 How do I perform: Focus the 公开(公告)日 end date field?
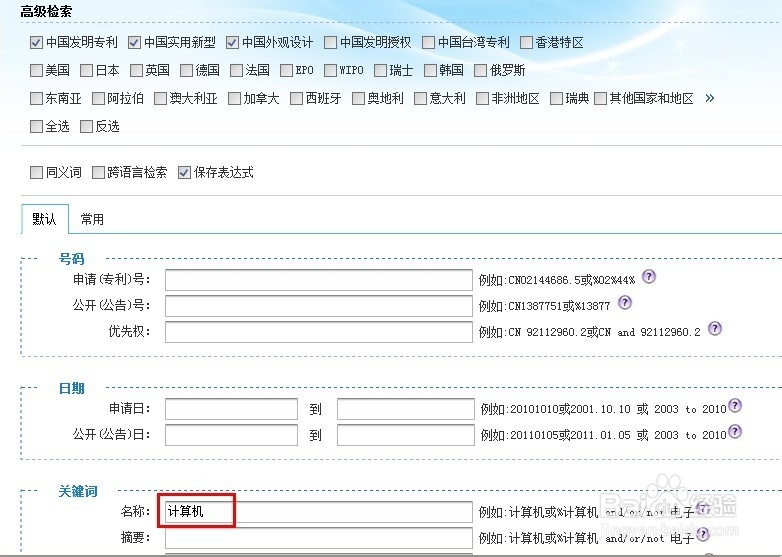(x=405, y=435)
